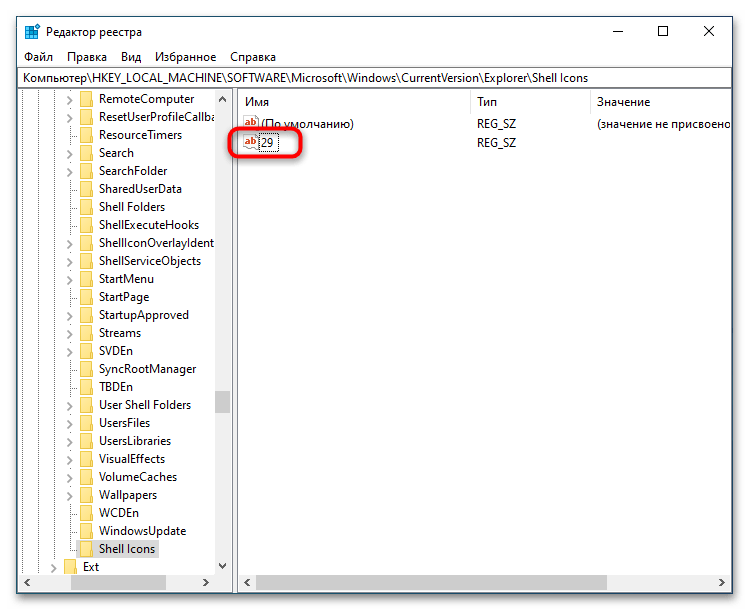Open the Справка menu

point(253,57)
